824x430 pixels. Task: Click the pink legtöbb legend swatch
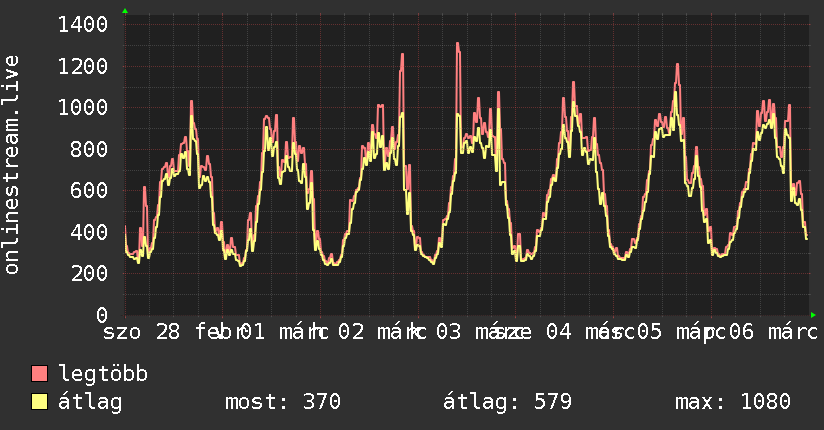(39, 373)
